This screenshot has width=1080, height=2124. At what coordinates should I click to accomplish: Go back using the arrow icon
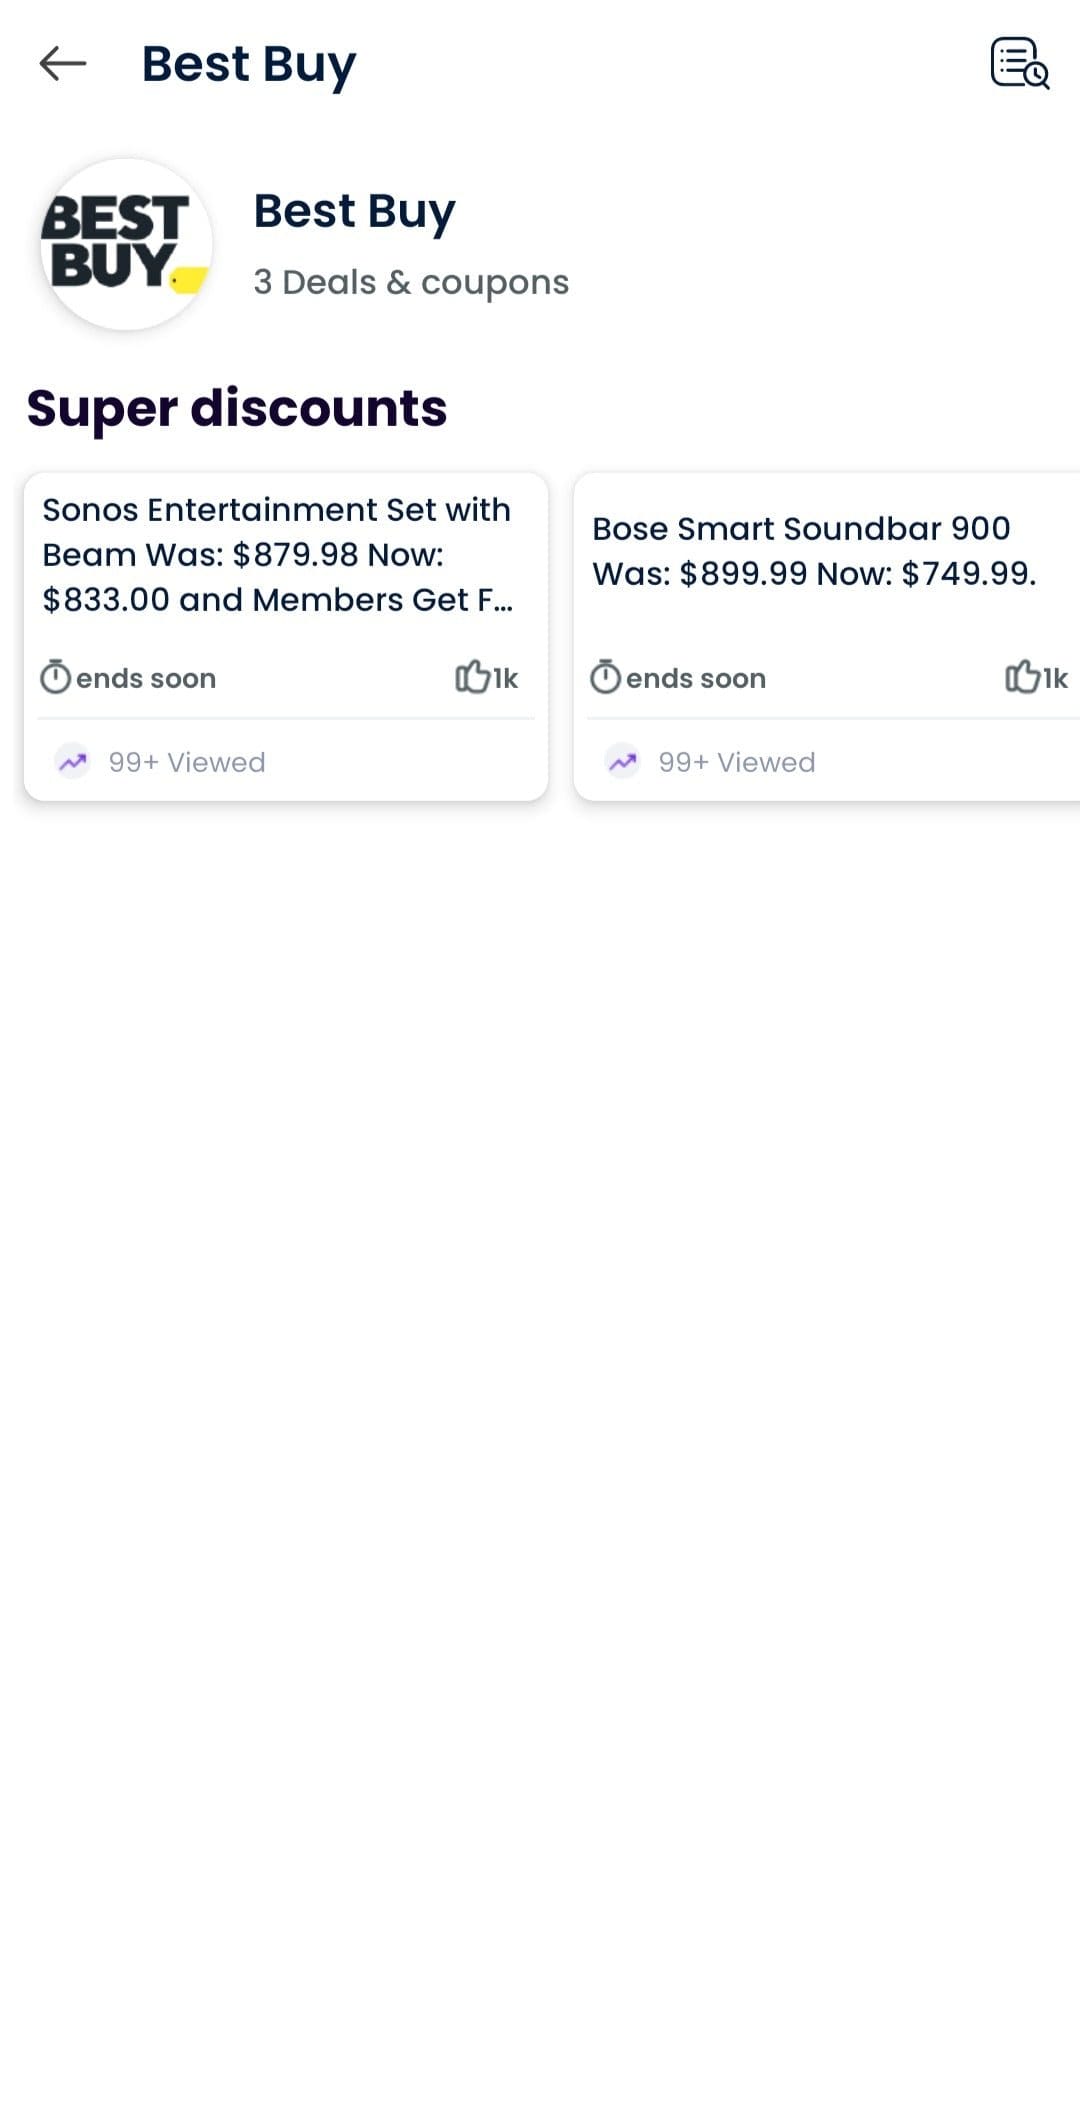[63, 64]
